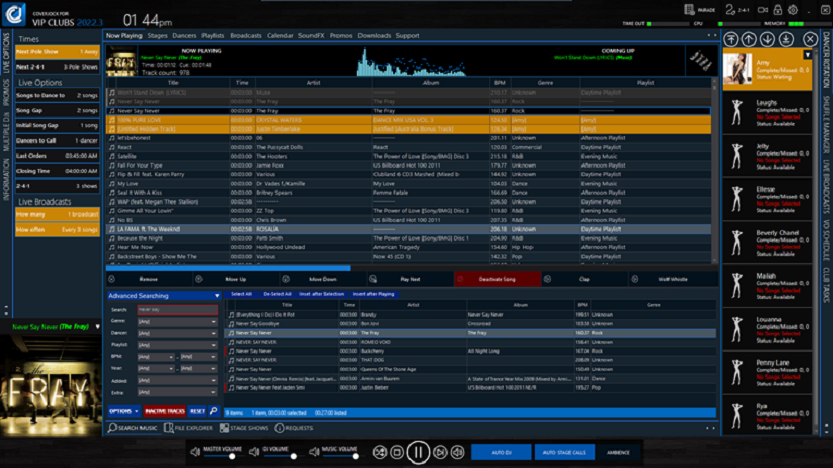Screen dimensions: 833x468
Task: Trigger the Wolf Whistle sound effect
Action: coord(673,279)
